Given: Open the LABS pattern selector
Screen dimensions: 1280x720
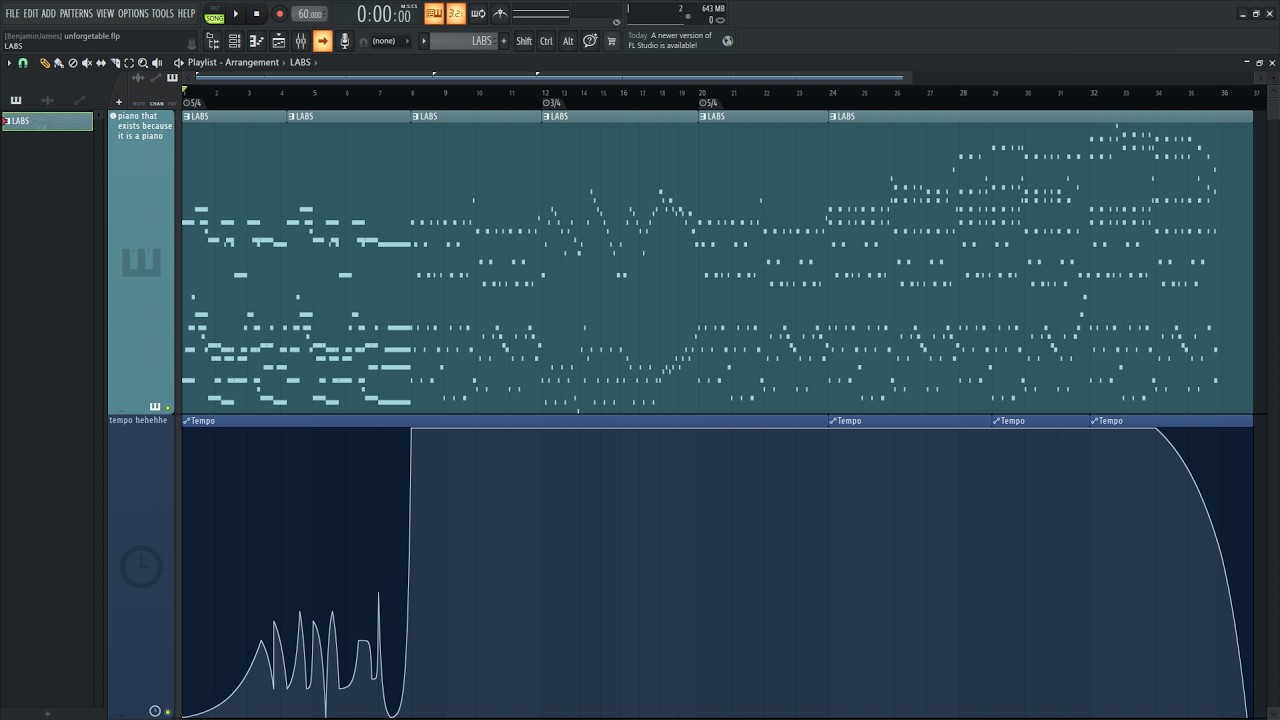Looking at the screenshot, I should tap(463, 41).
